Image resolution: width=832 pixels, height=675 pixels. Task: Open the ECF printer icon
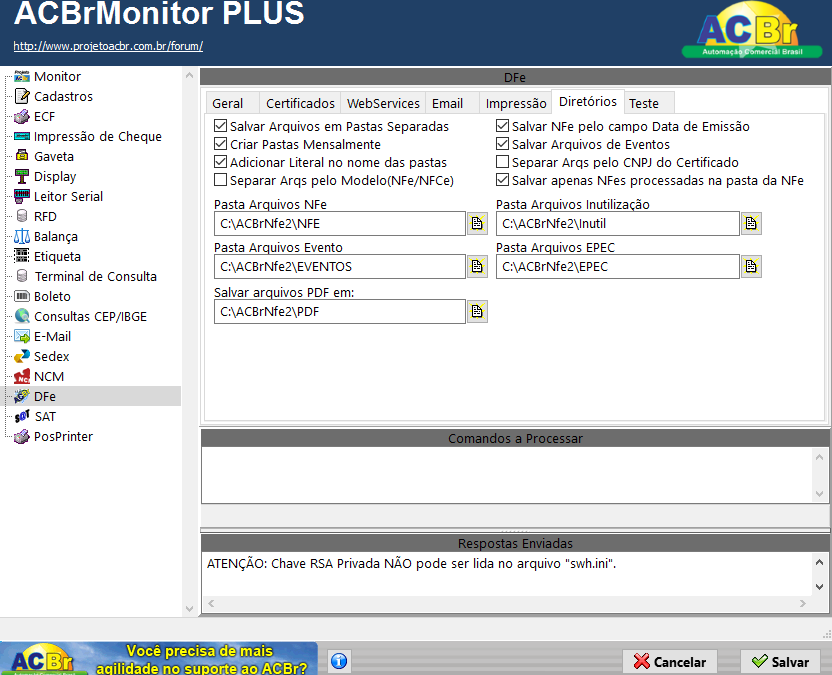(22, 116)
